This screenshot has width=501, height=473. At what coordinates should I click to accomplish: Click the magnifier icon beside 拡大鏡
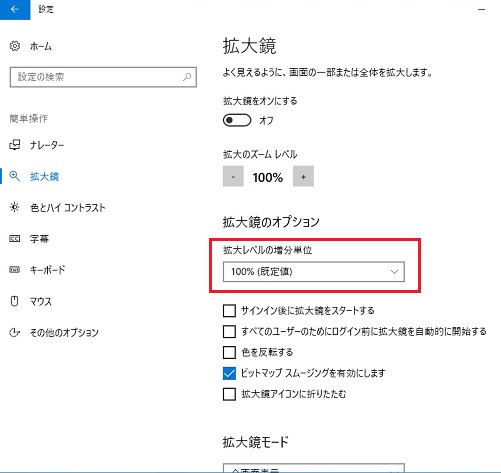[15, 176]
